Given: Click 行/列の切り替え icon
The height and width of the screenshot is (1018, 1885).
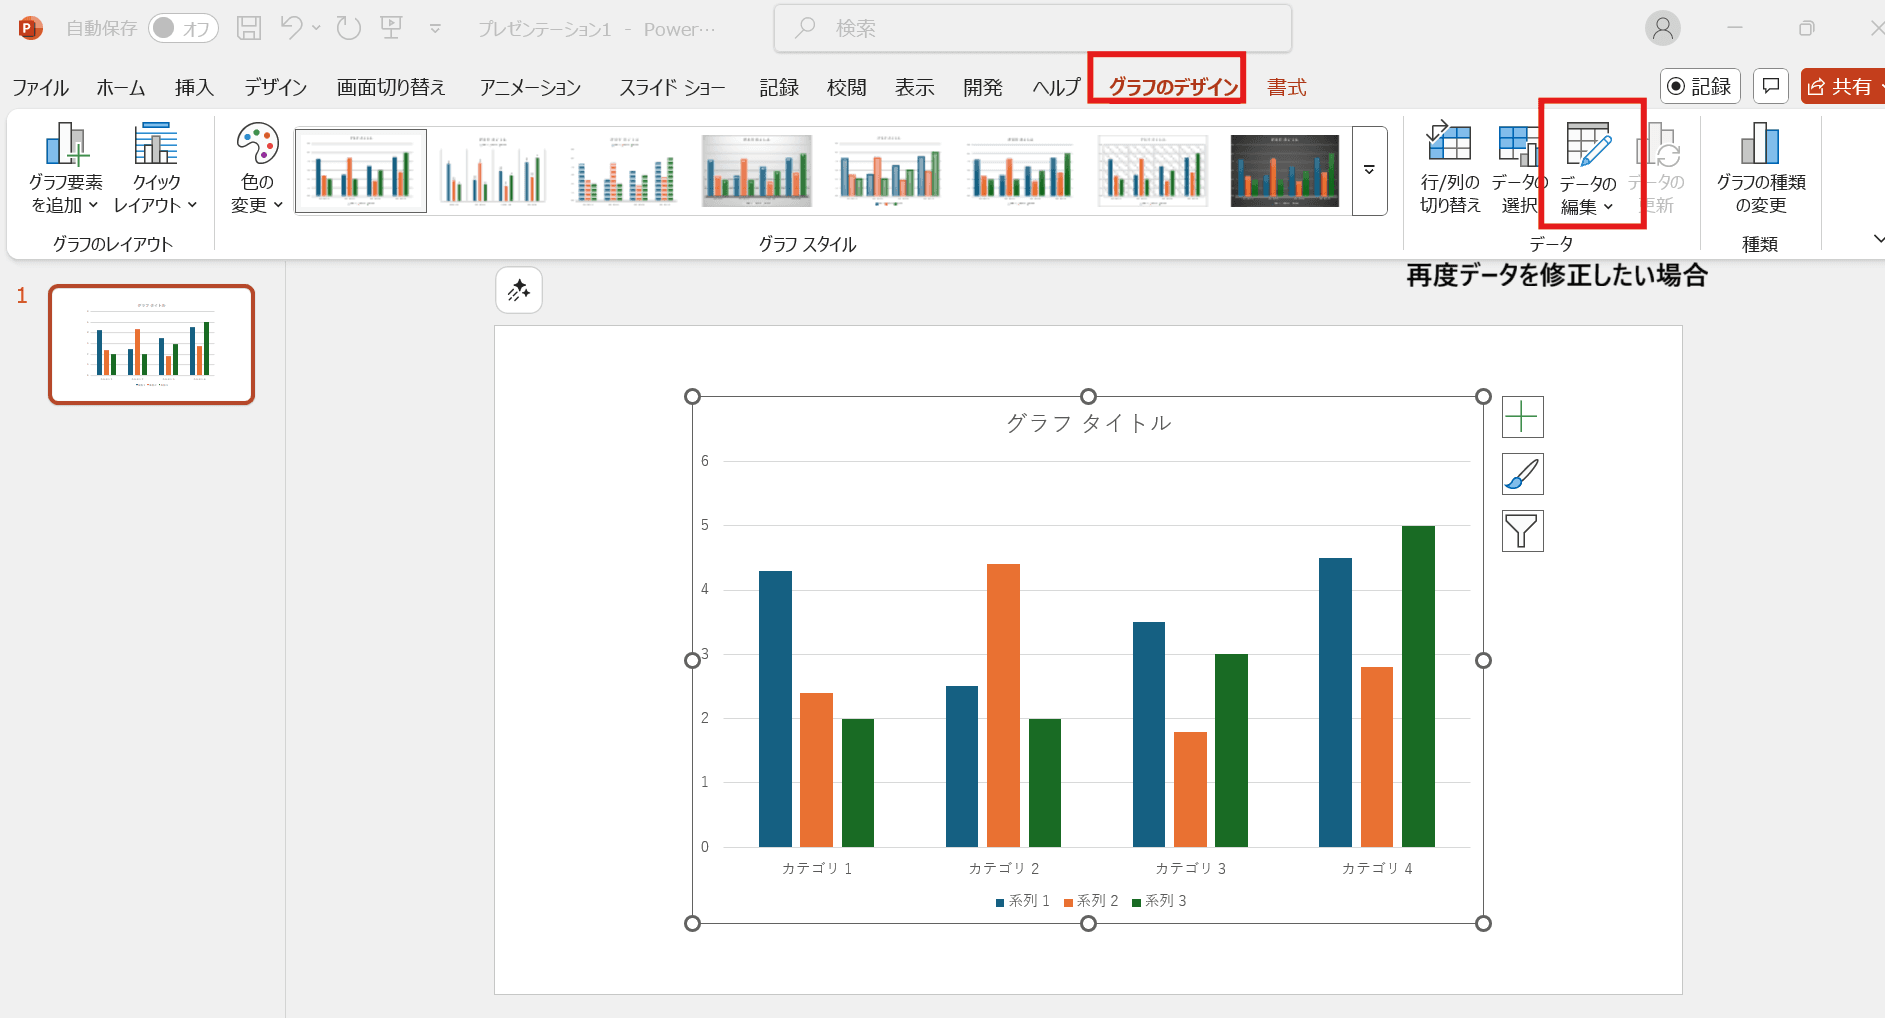Looking at the screenshot, I should point(1449,167).
